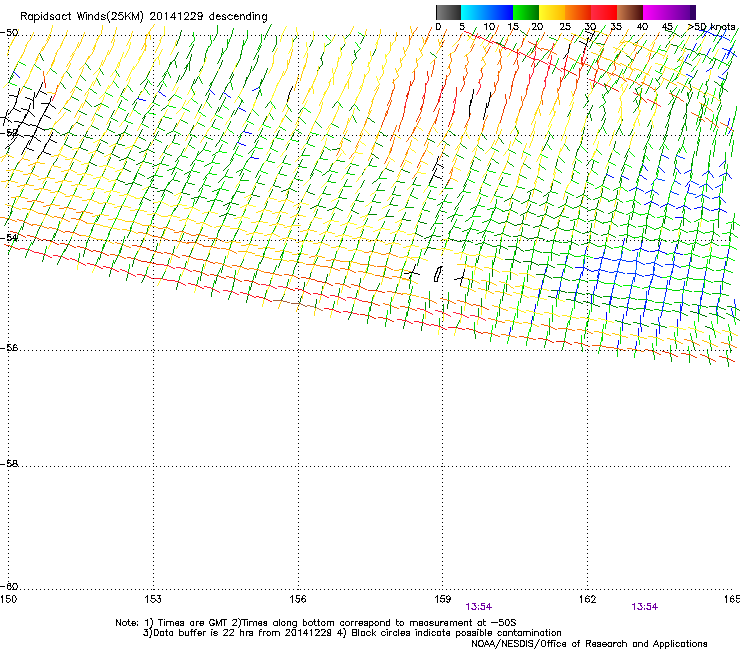
Task: Click the latitude label '-54'
Action: (9, 238)
